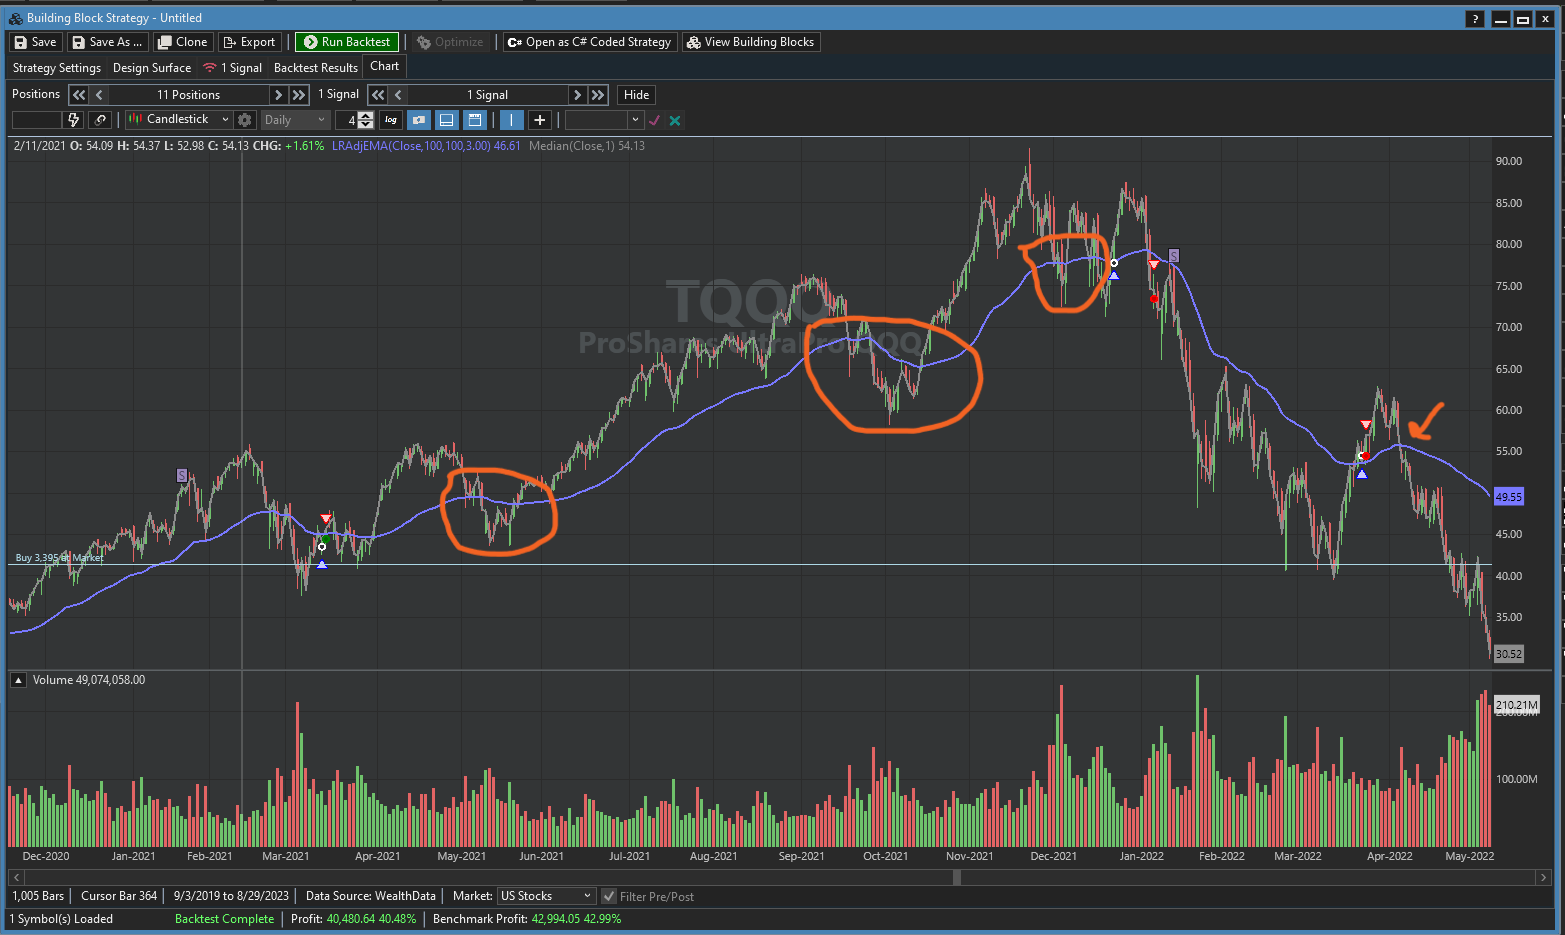Toggle the chart status bar button
1565x935 pixels.
click(475, 120)
